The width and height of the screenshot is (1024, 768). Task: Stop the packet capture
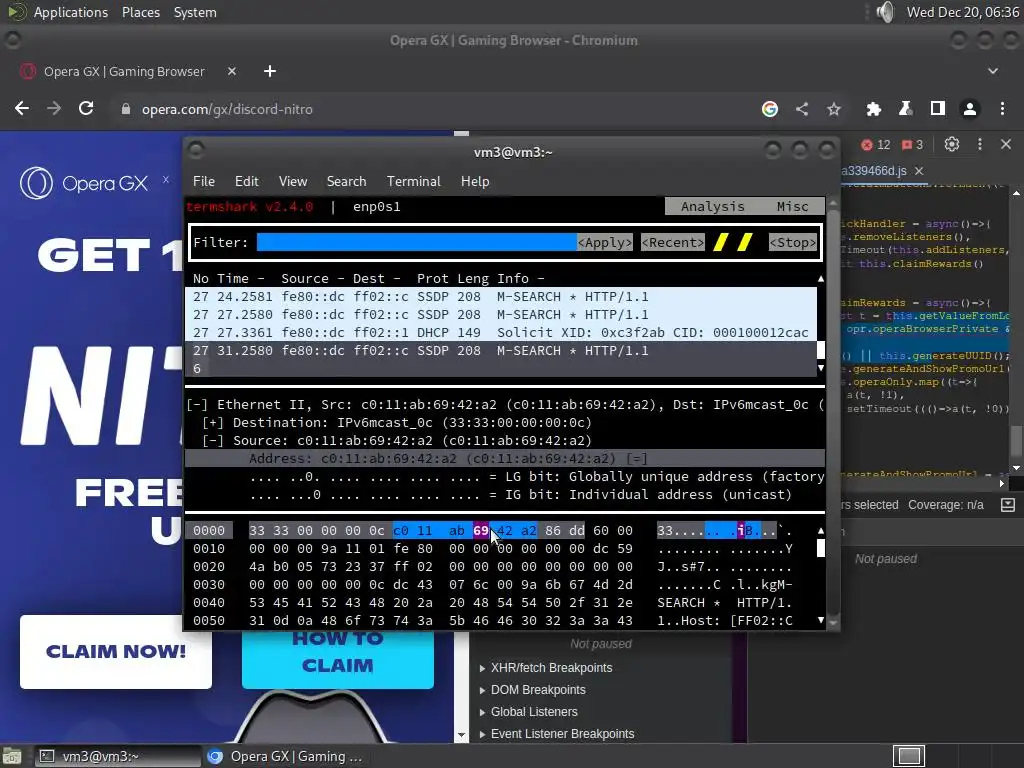point(793,242)
